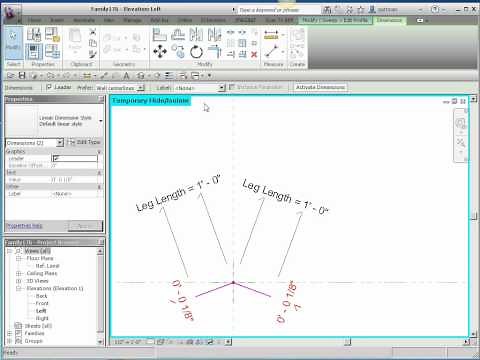
Task: Click Open in the quick access toolbar
Action: pos(11,76)
